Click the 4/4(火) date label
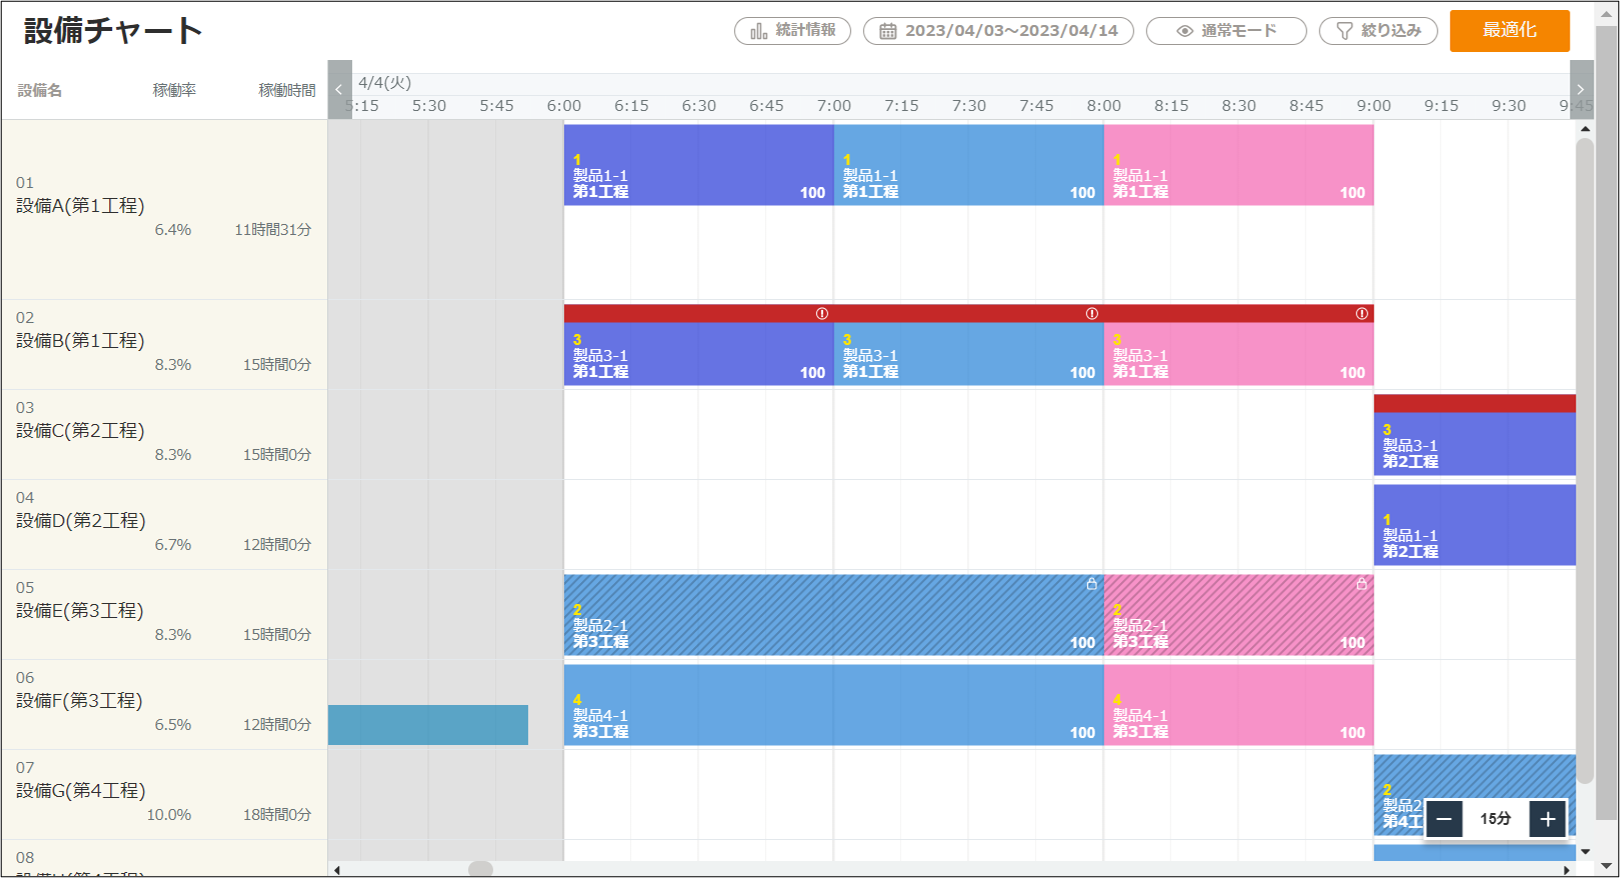Viewport: 1620px width, 878px height. coord(385,83)
